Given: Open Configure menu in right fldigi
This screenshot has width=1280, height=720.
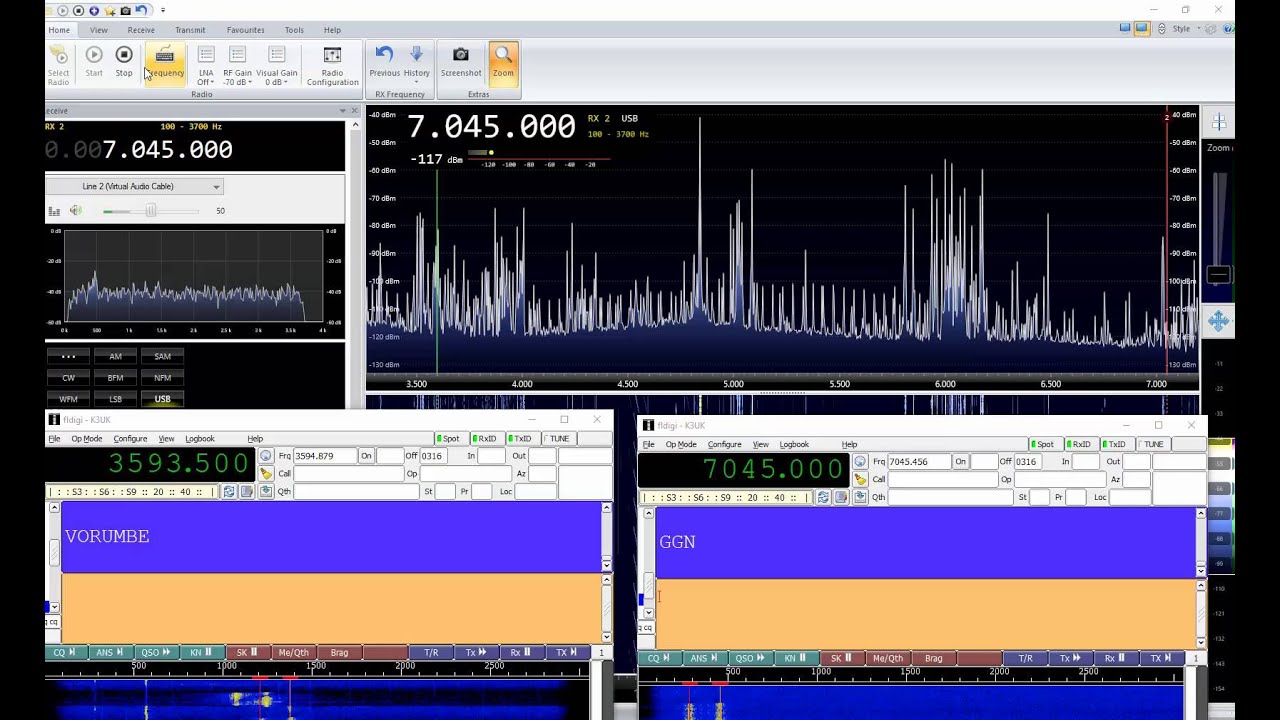Looking at the screenshot, I should pyautogui.click(x=724, y=444).
